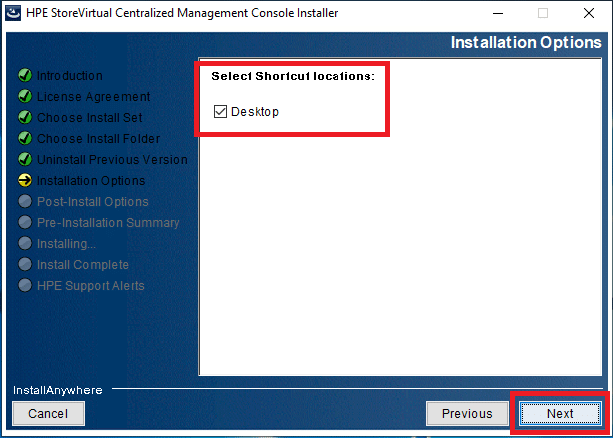
Task: Minimize the installer window
Action: pyautogui.click(x=498, y=13)
